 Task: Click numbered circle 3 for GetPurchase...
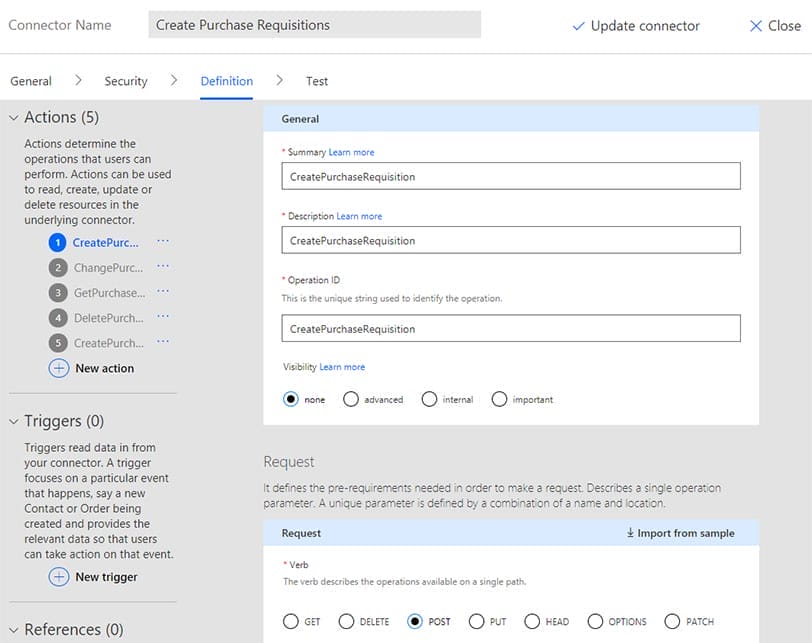point(58,293)
